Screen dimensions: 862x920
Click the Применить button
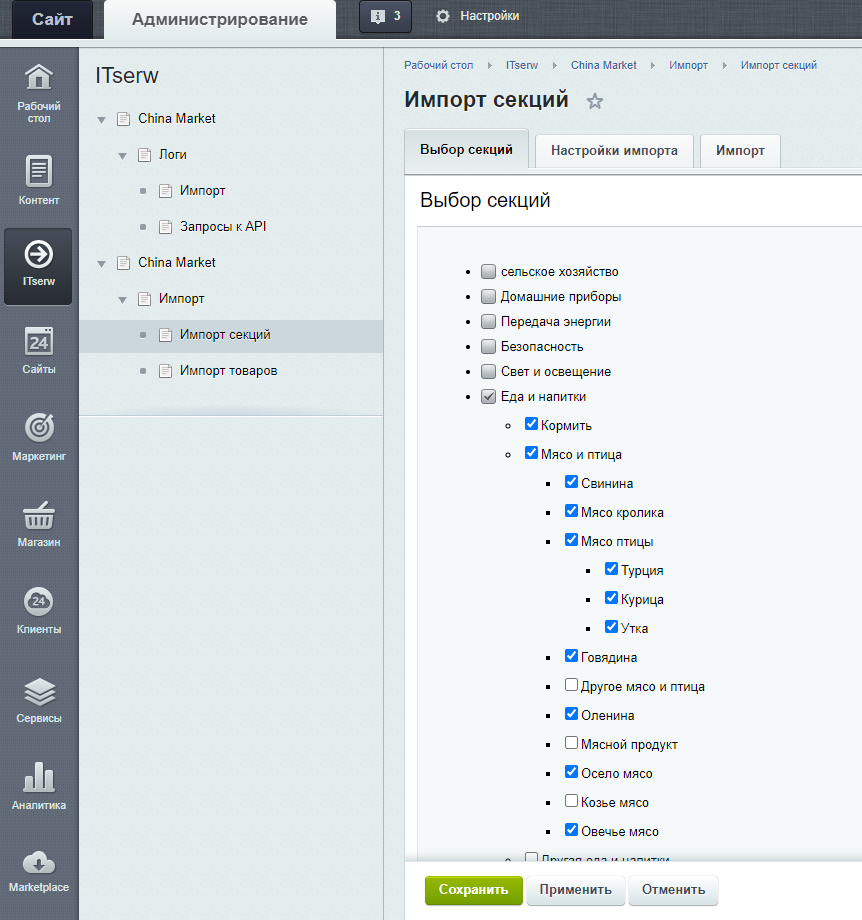tap(576, 889)
